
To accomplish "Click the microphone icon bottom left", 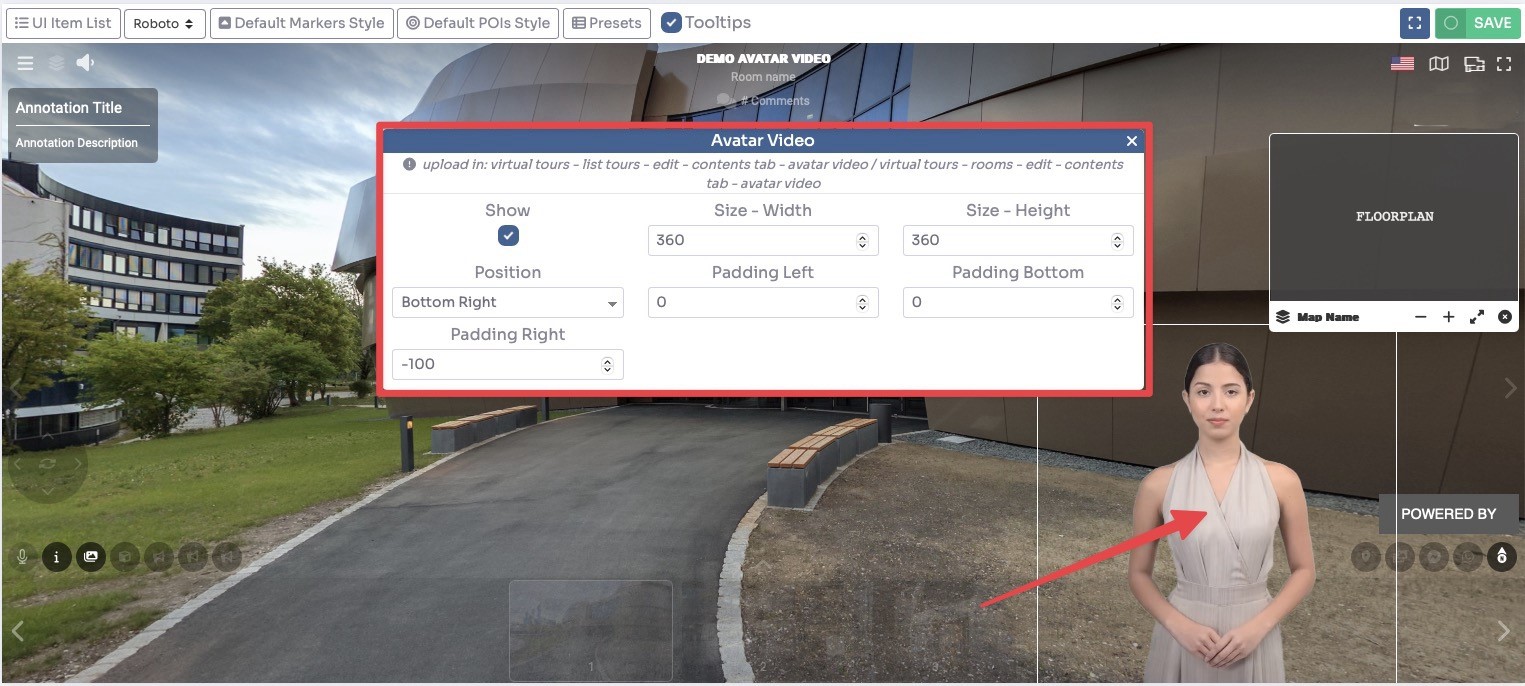I will 22,556.
